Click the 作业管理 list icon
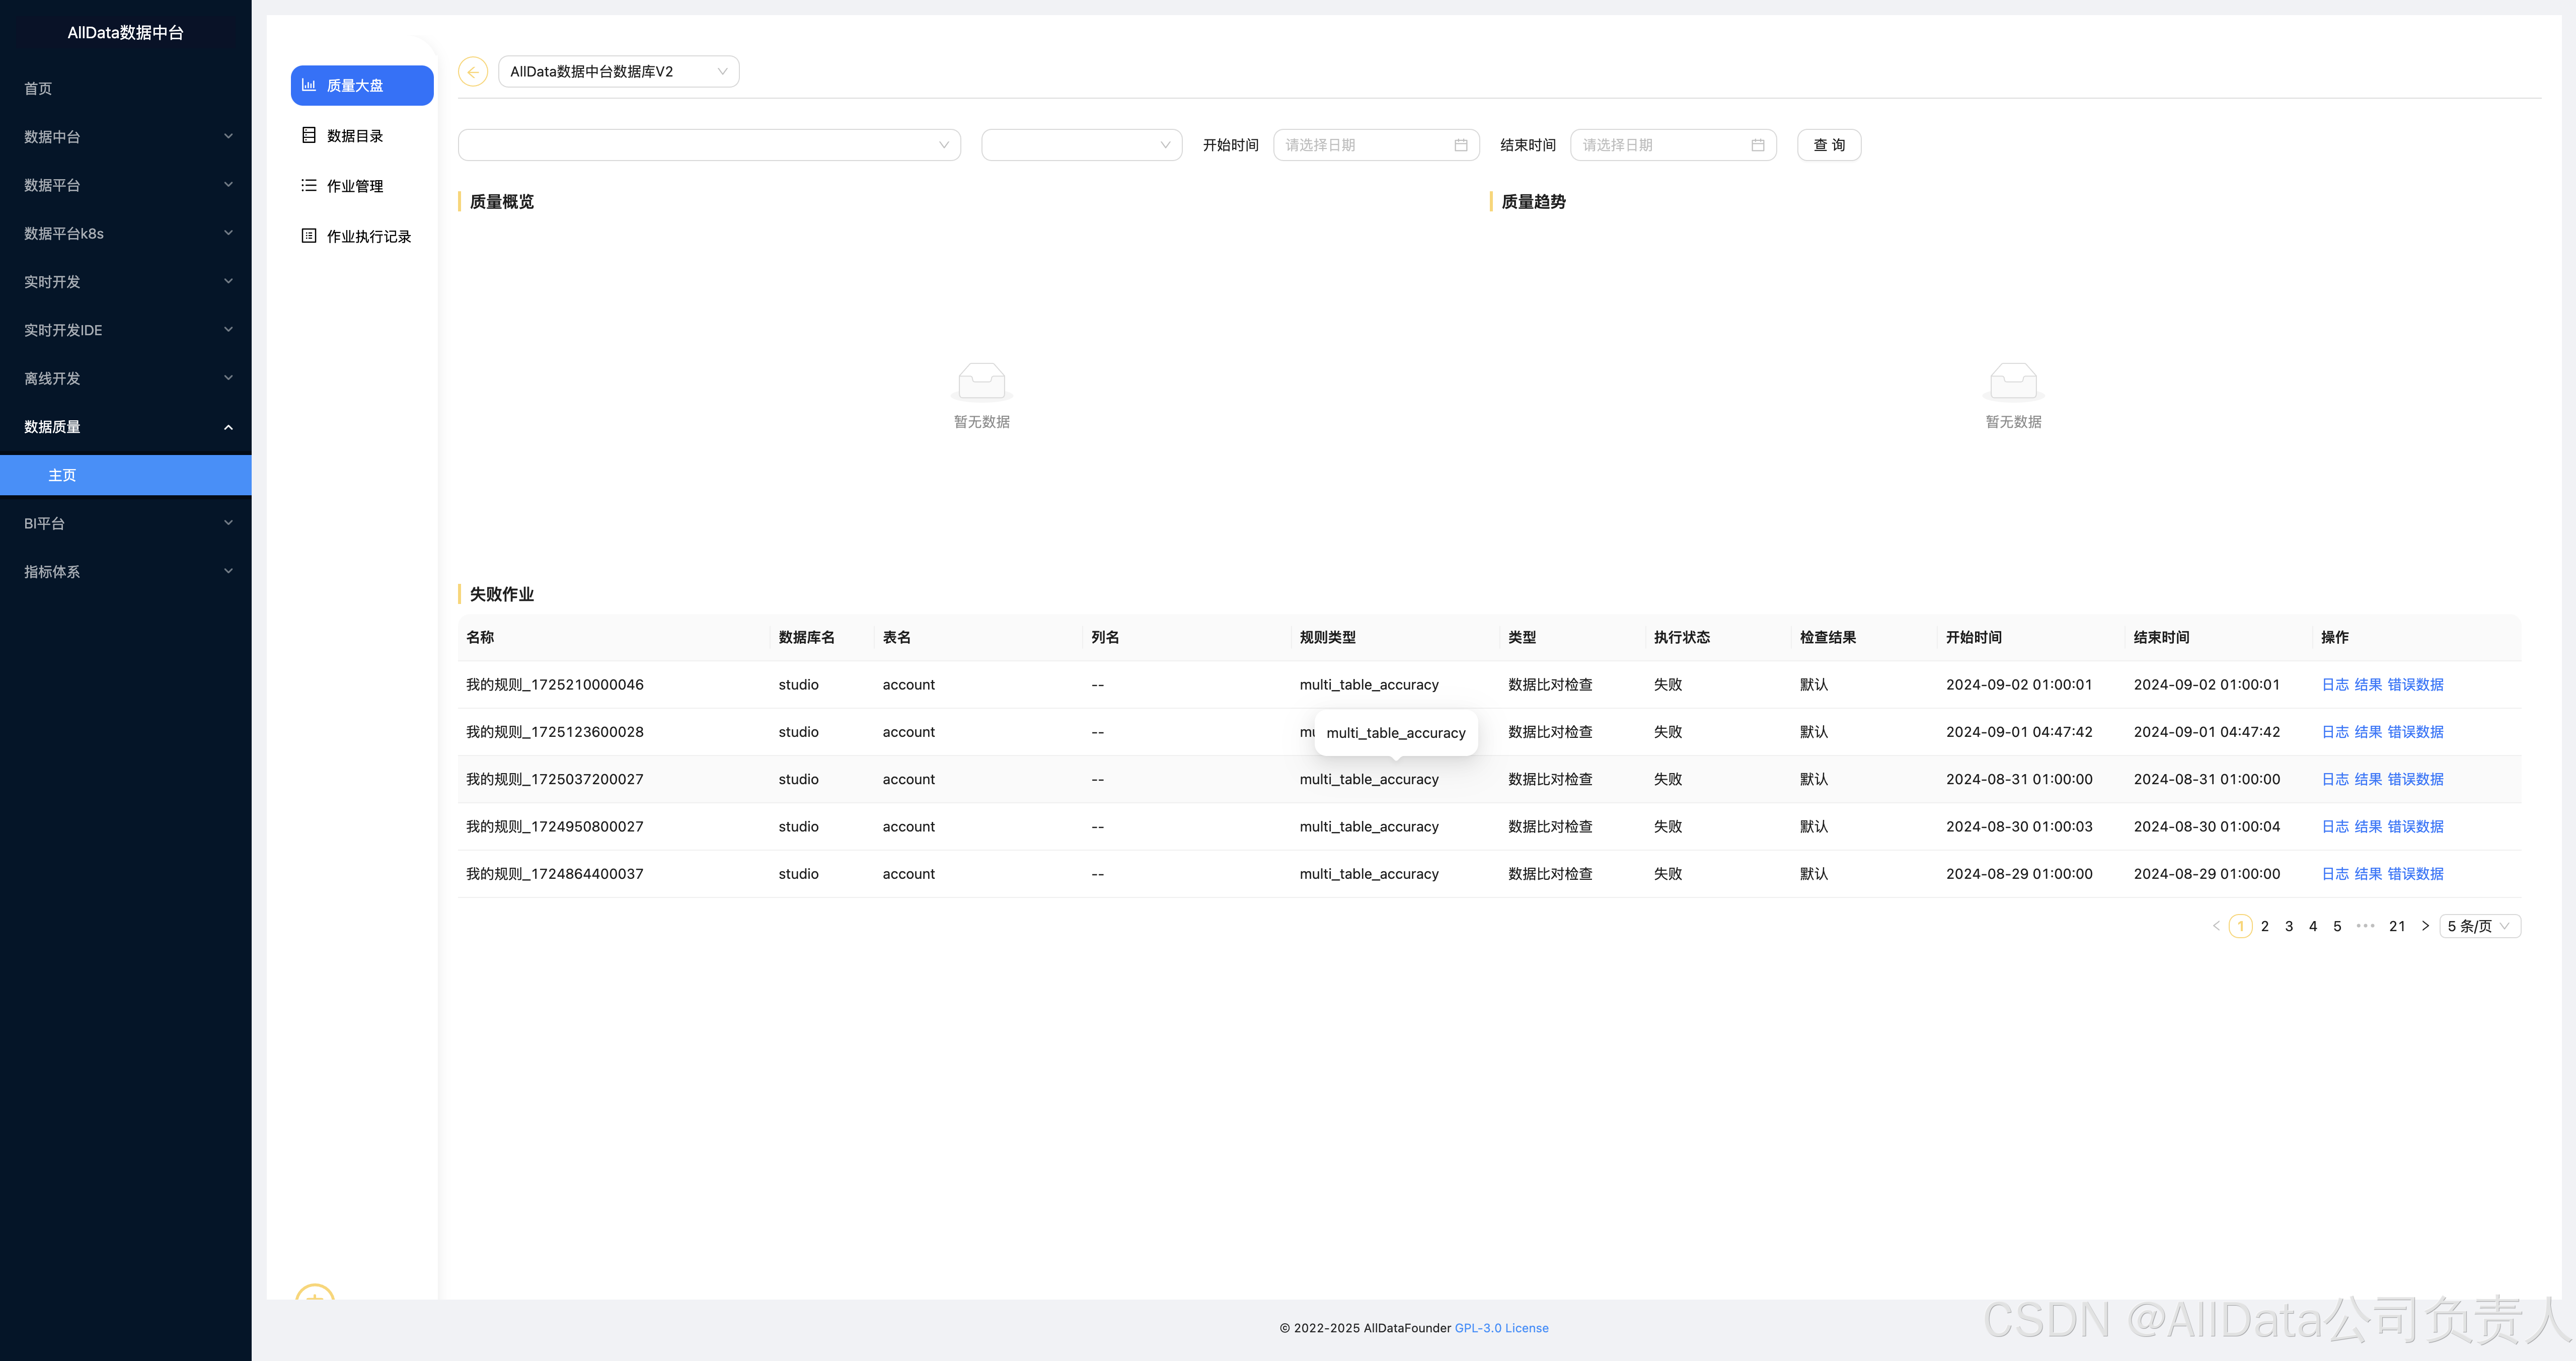 pyautogui.click(x=309, y=186)
